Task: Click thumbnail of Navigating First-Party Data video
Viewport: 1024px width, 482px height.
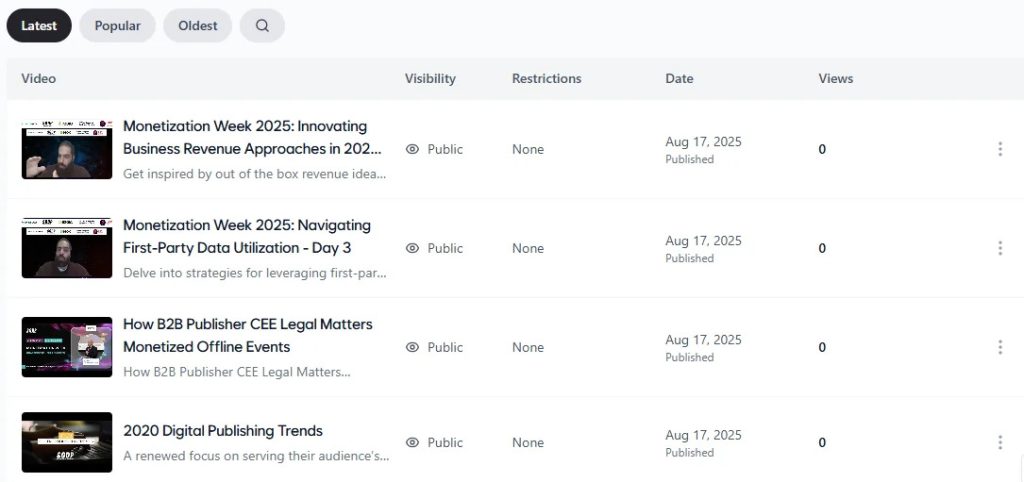Action: [x=67, y=248]
